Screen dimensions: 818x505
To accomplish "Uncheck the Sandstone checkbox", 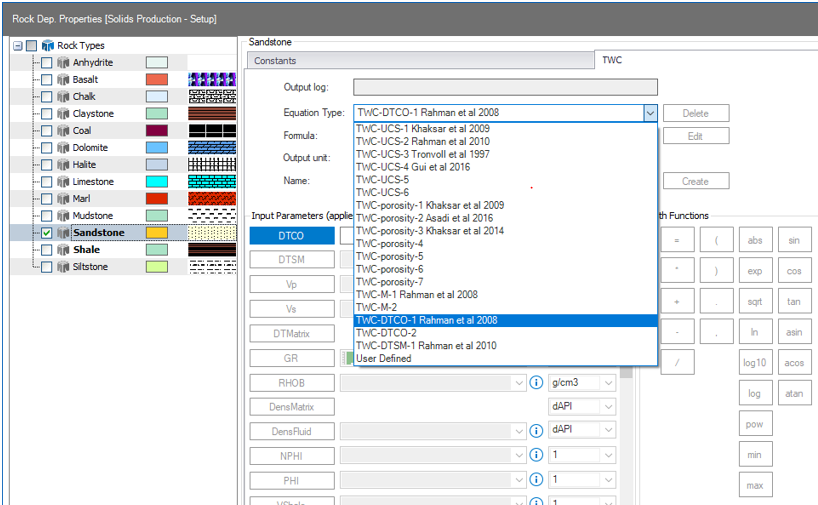I will click(x=46, y=233).
